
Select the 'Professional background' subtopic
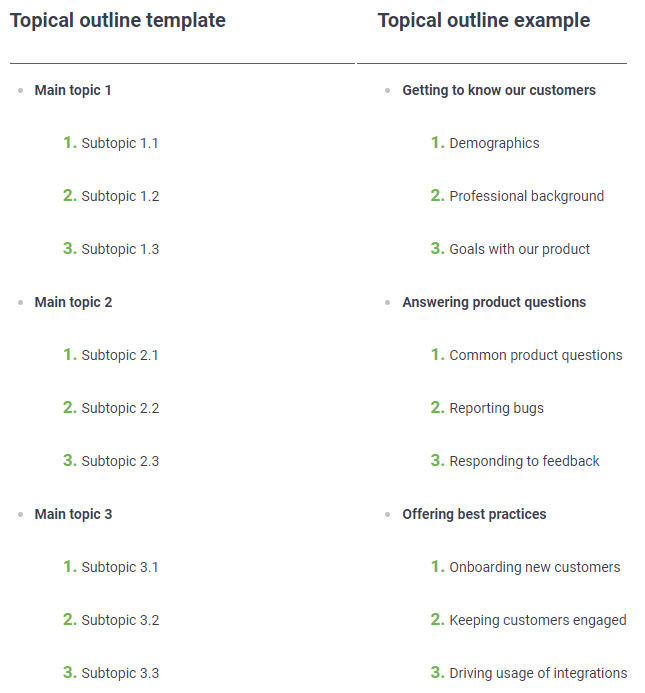(x=527, y=196)
